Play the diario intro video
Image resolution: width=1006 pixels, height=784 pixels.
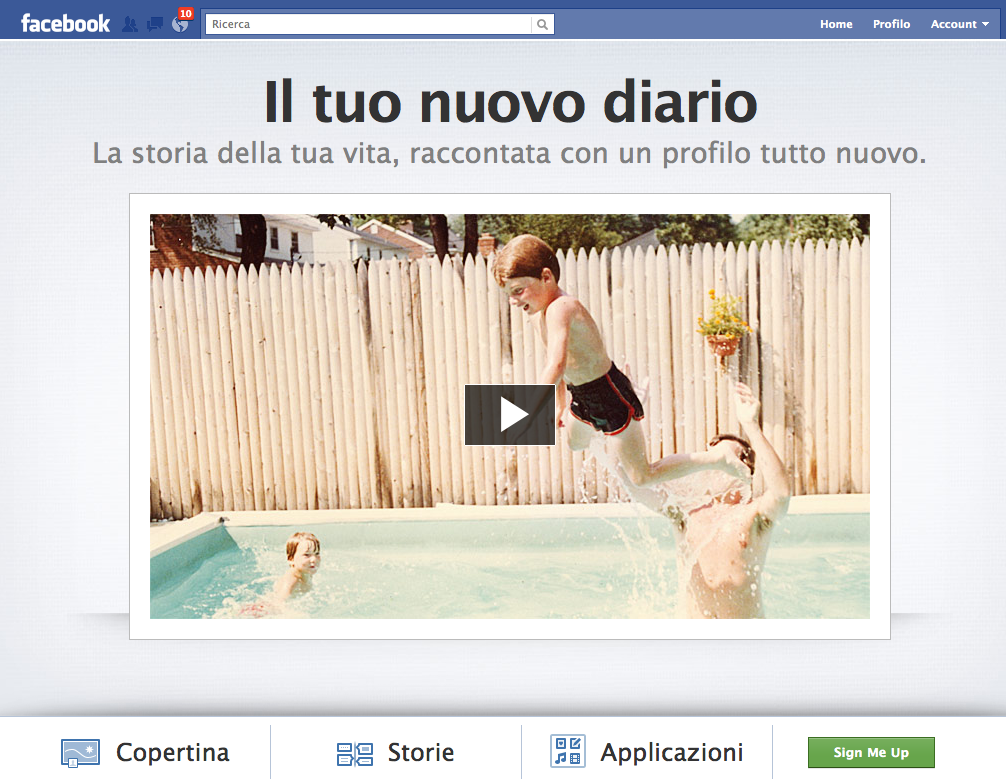[510, 414]
